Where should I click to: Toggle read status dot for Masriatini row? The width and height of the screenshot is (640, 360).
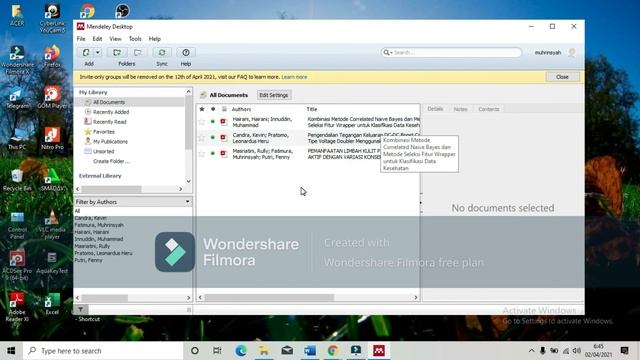[x=212, y=153]
